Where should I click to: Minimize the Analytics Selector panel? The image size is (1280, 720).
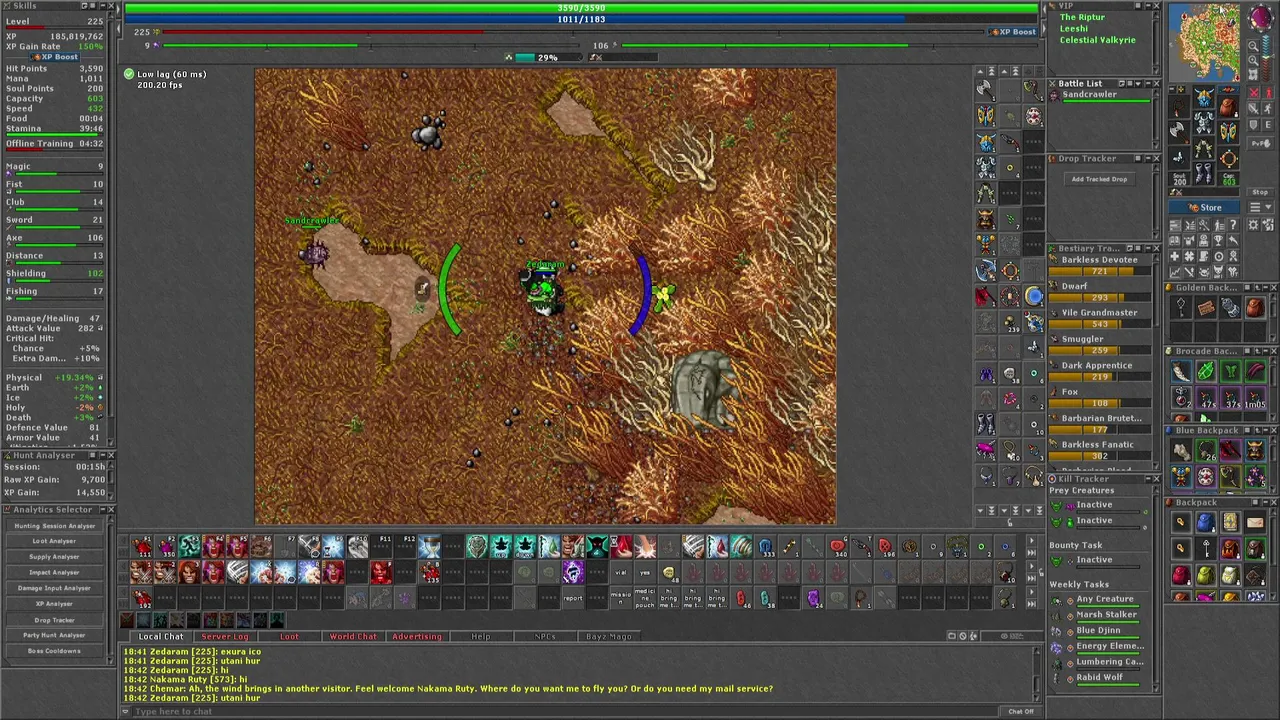[103, 509]
